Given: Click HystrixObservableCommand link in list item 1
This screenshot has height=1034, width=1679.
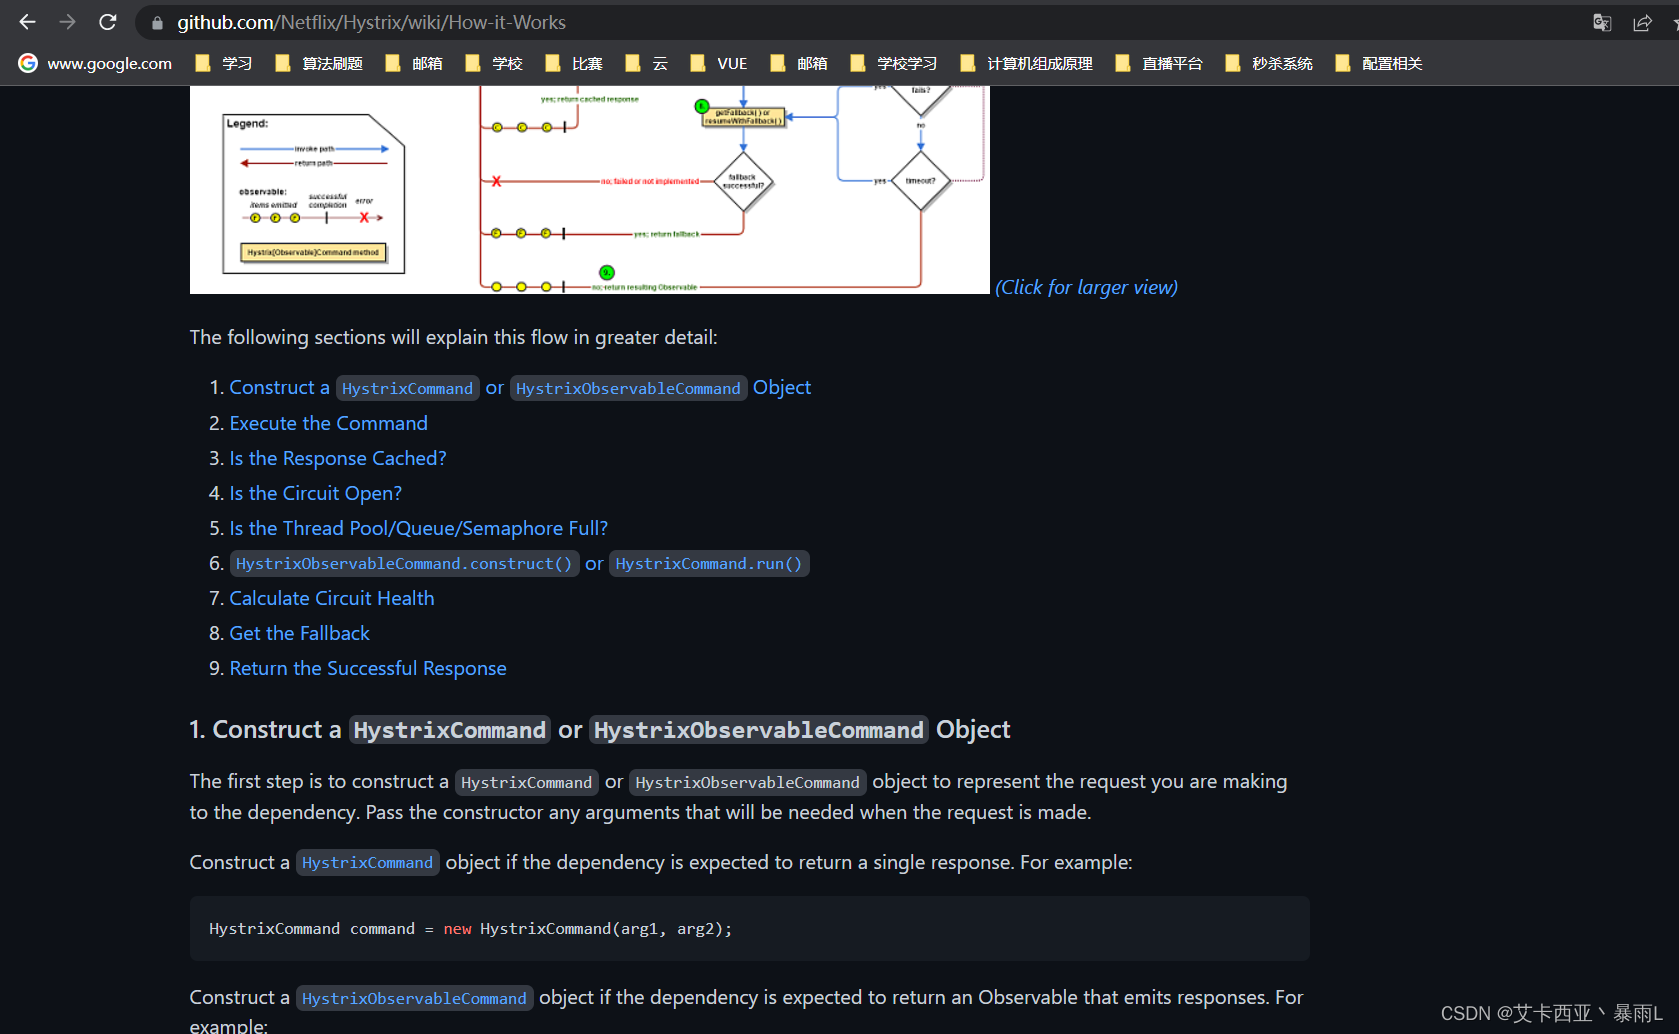Looking at the screenshot, I should 628,388.
